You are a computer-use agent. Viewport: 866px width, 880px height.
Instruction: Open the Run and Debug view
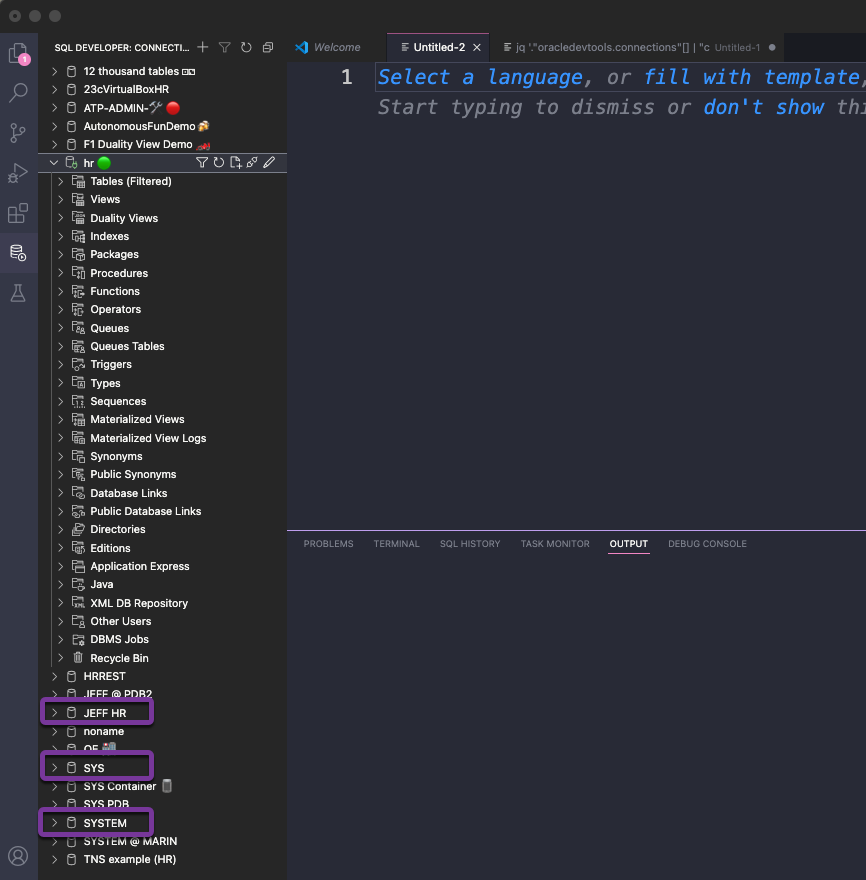[x=18, y=173]
